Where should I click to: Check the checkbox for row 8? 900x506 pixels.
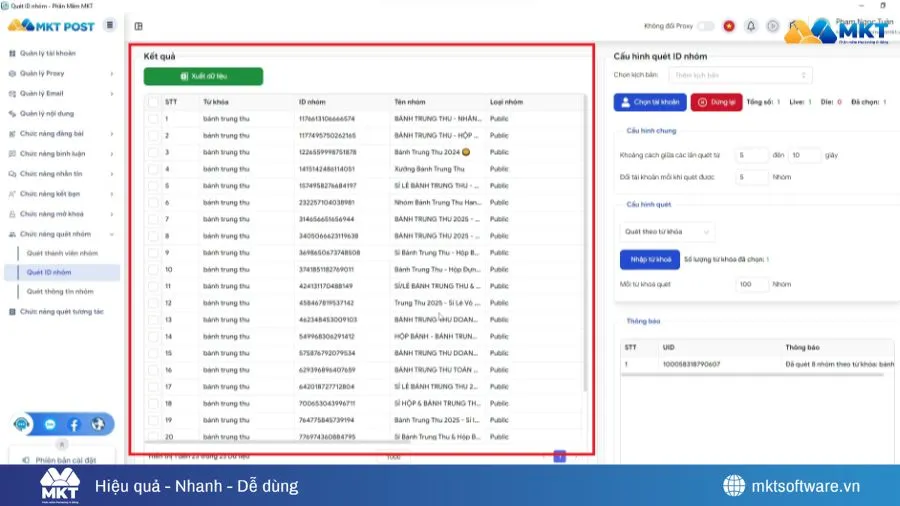coord(153,236)
